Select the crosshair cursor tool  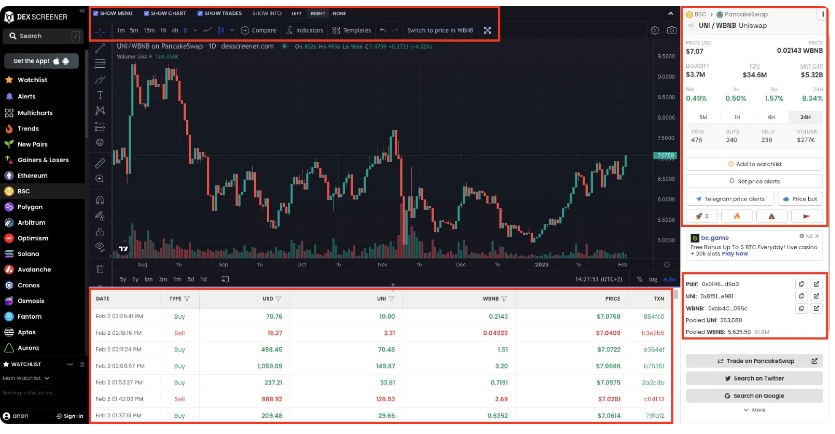point(100,31)
